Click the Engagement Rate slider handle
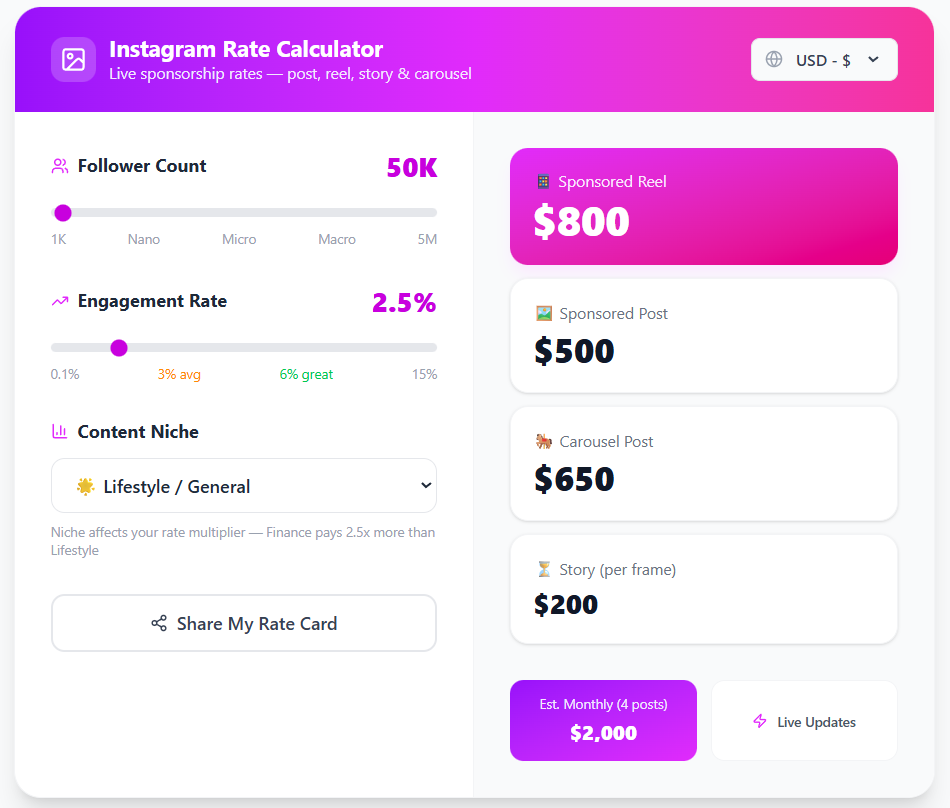950x808 pixels. pyautogui.click(x=119, y=347)
